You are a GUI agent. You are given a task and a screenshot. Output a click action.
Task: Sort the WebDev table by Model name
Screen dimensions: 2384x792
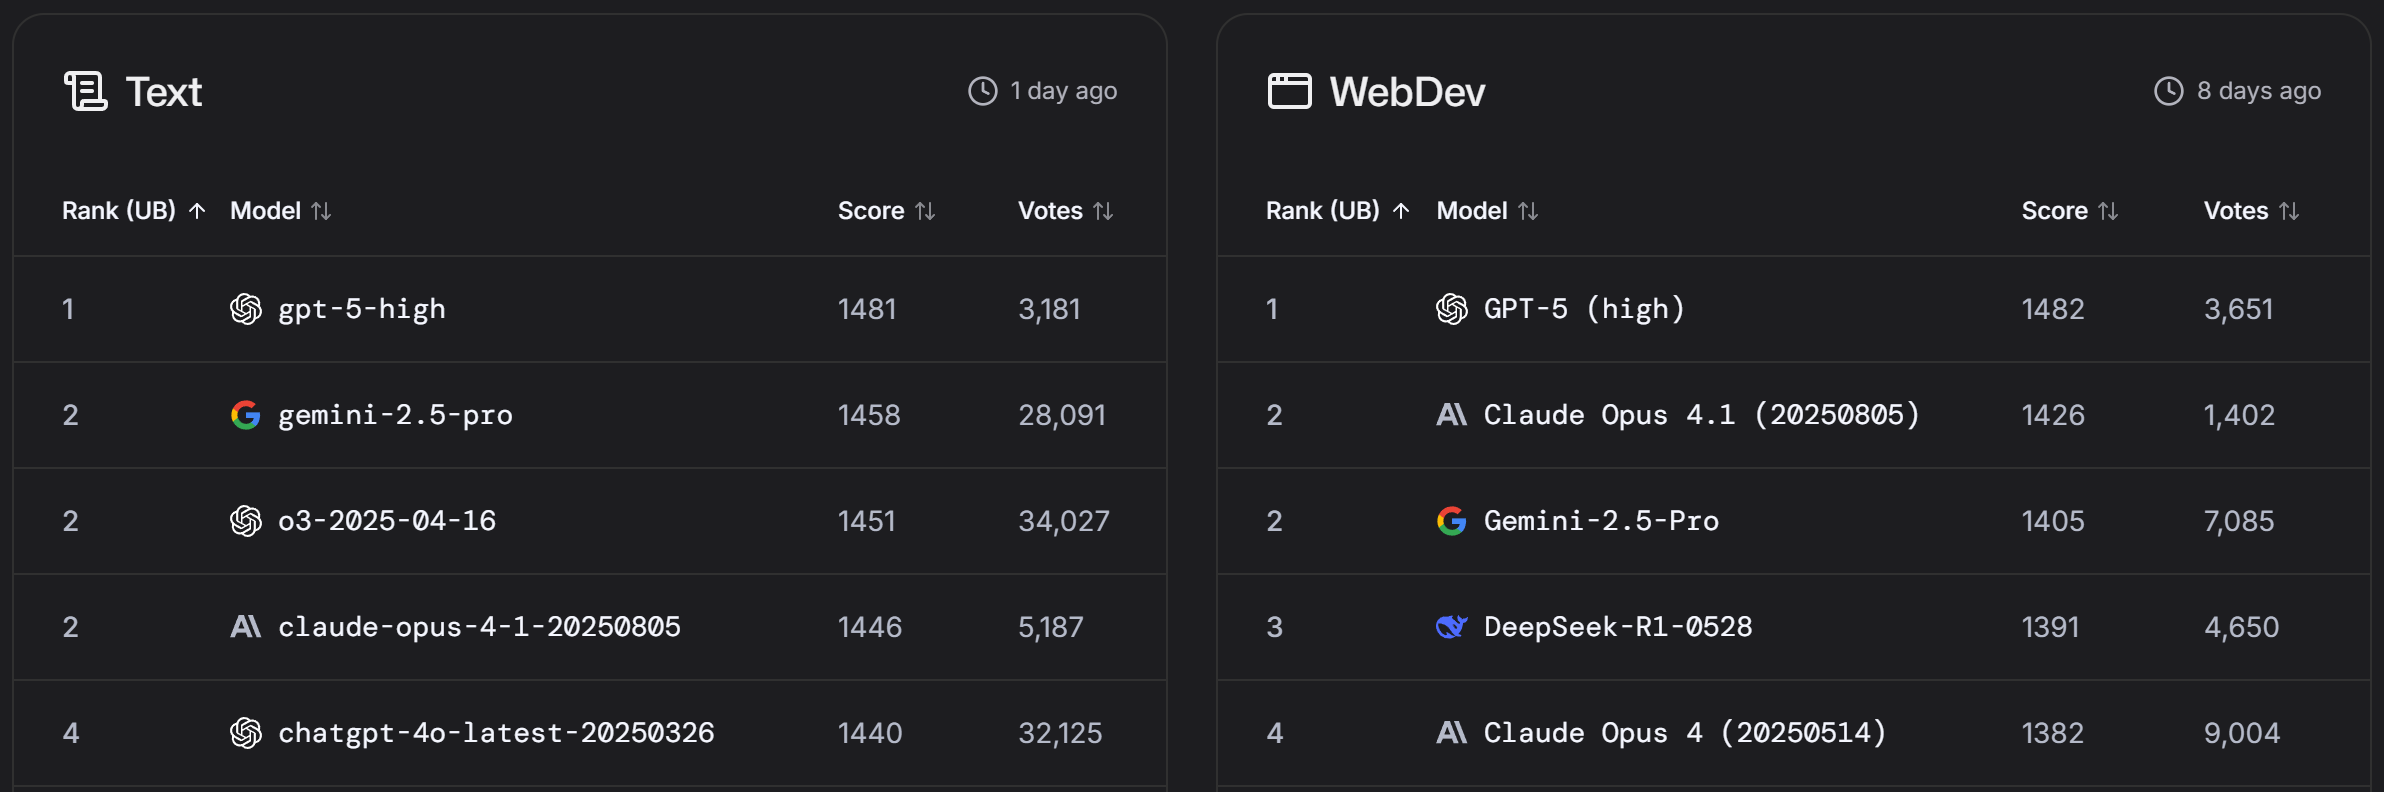1487,211
